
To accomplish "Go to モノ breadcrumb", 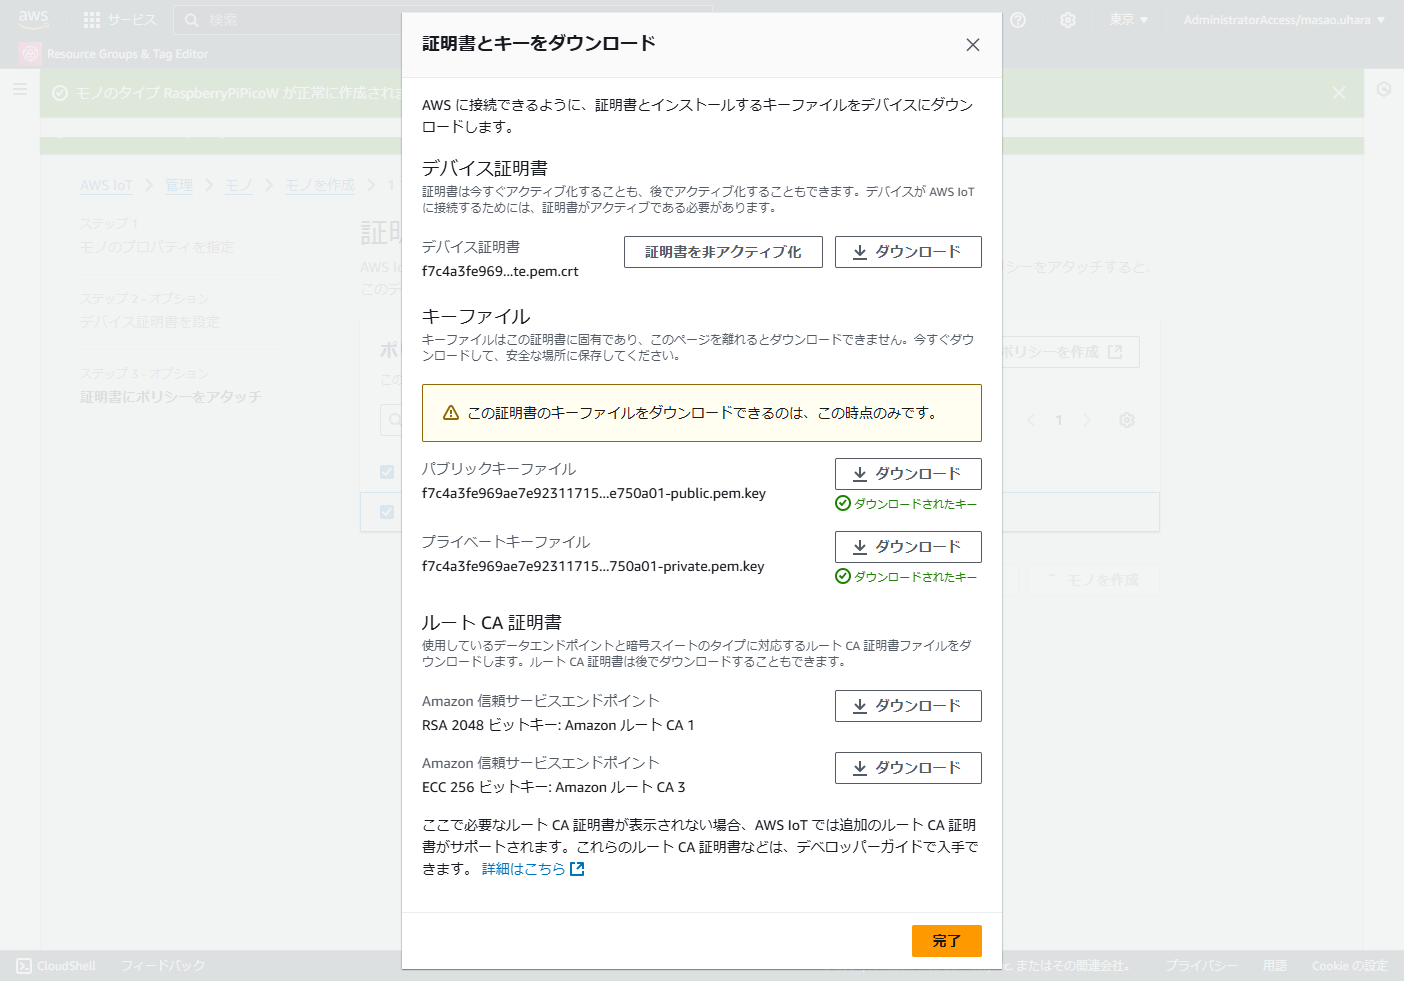I will 239,186.
